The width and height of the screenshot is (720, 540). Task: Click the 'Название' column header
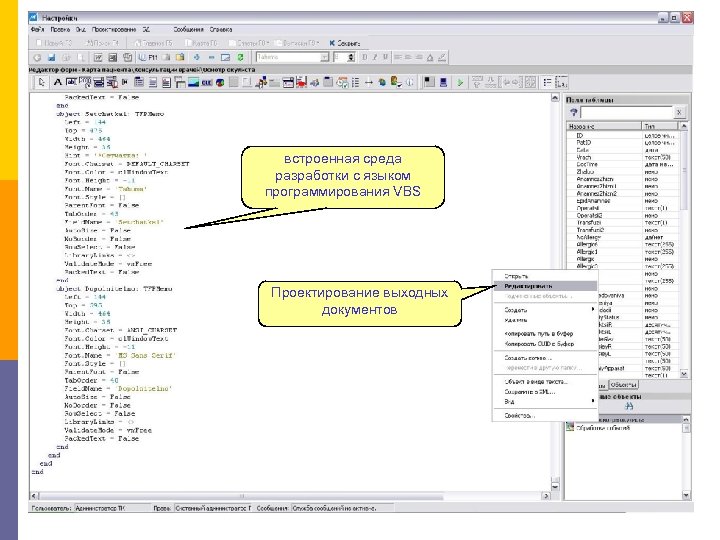click(x=604, y=126)
